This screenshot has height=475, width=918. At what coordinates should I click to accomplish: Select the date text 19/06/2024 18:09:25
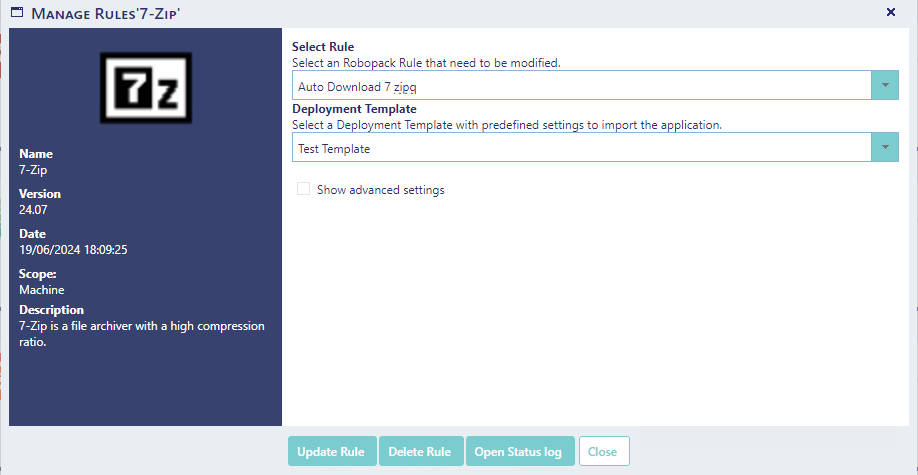tap(73, 250)
